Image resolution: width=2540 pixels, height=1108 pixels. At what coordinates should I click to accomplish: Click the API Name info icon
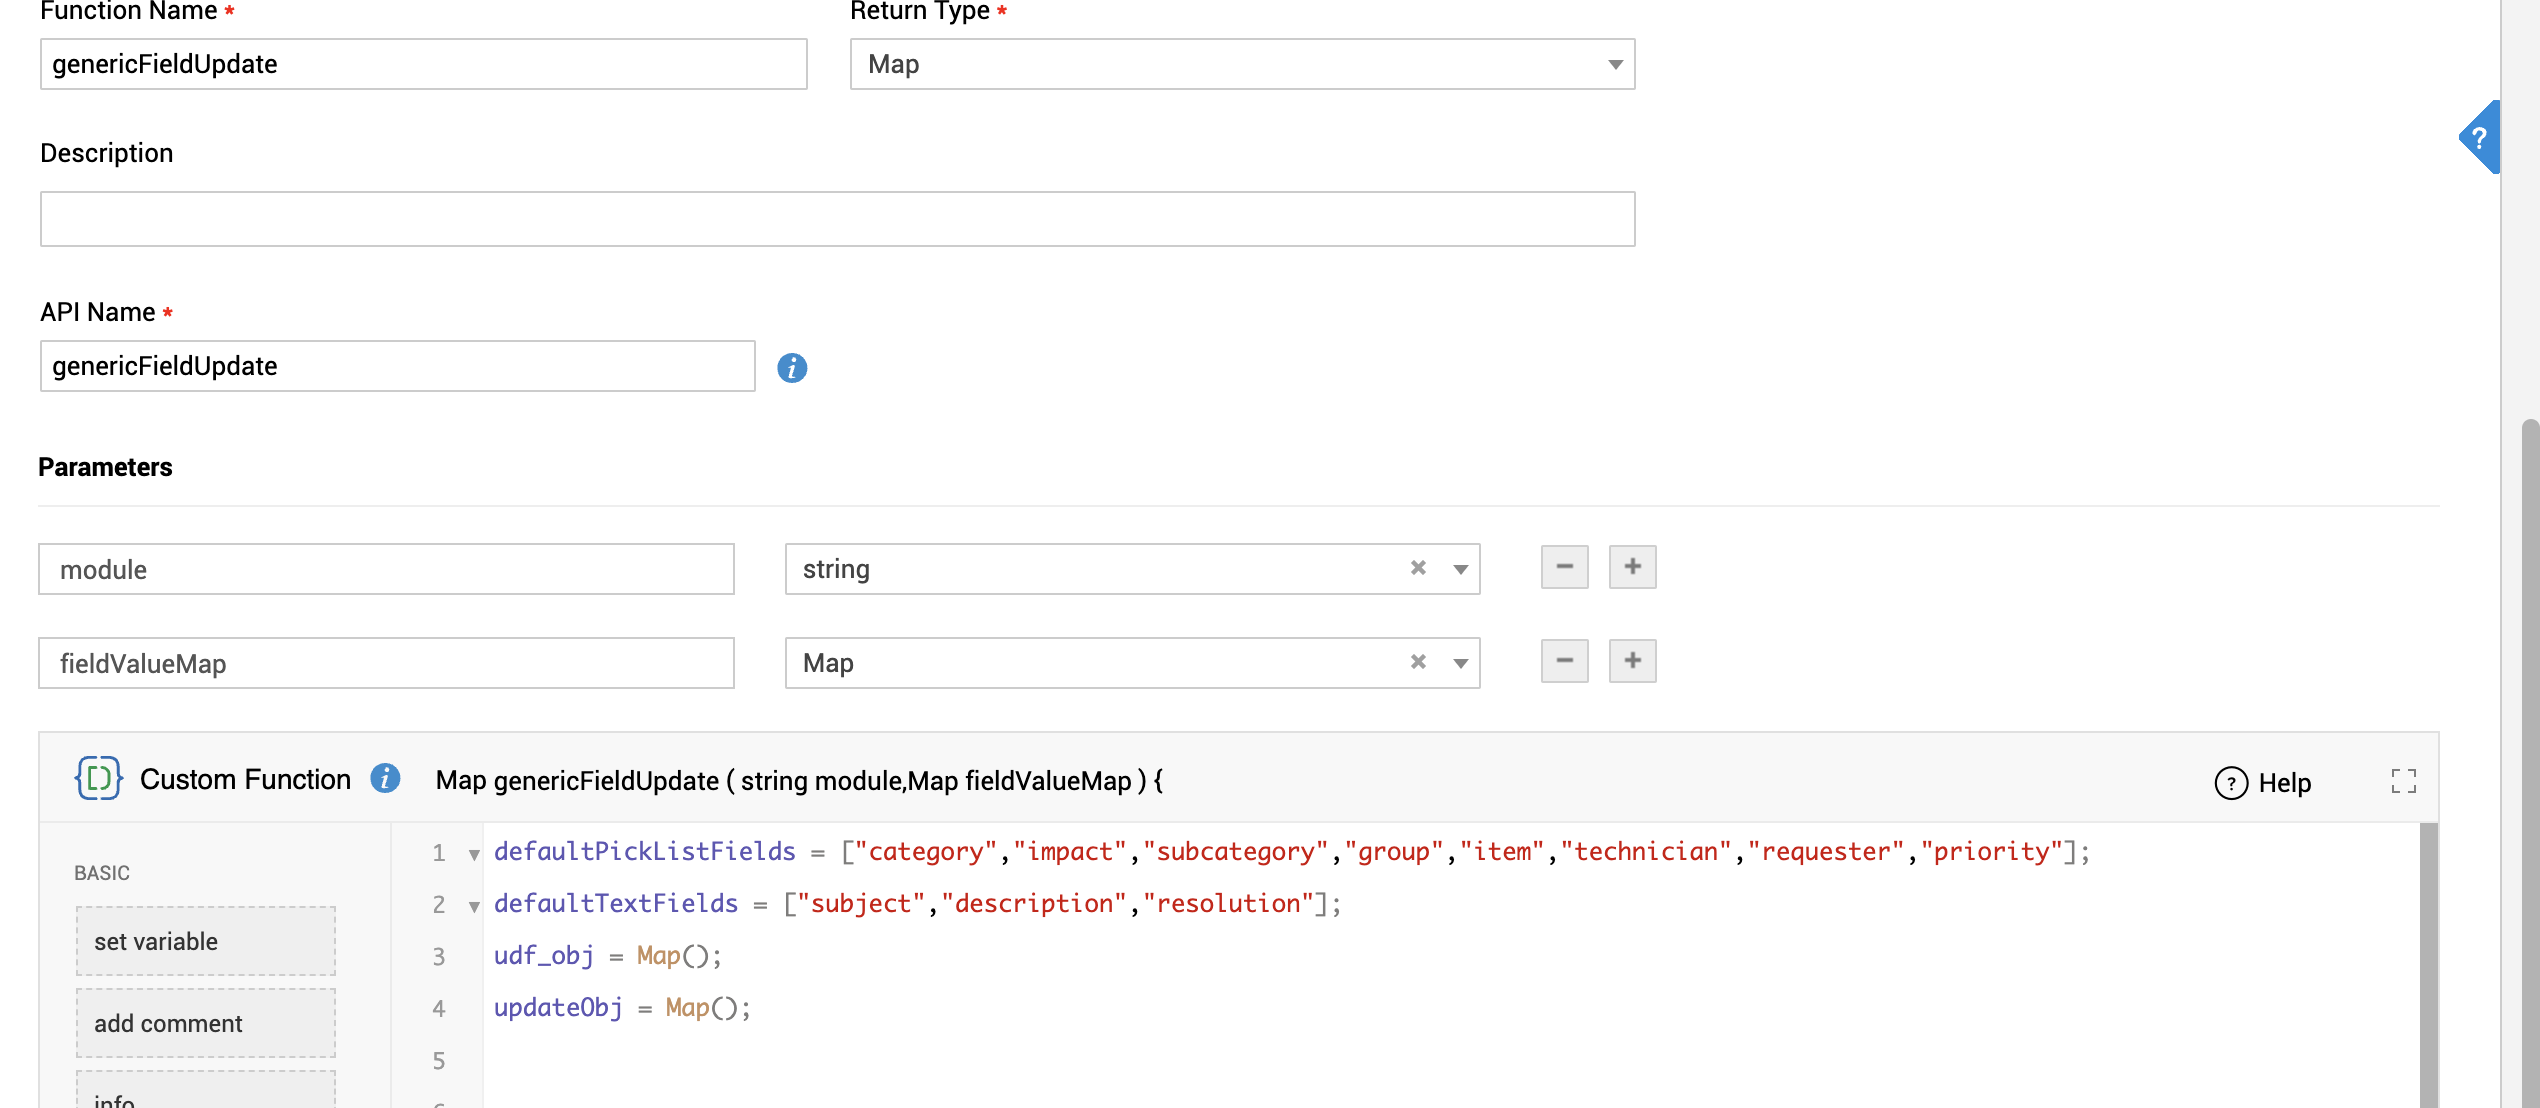(x=792, y=368)
